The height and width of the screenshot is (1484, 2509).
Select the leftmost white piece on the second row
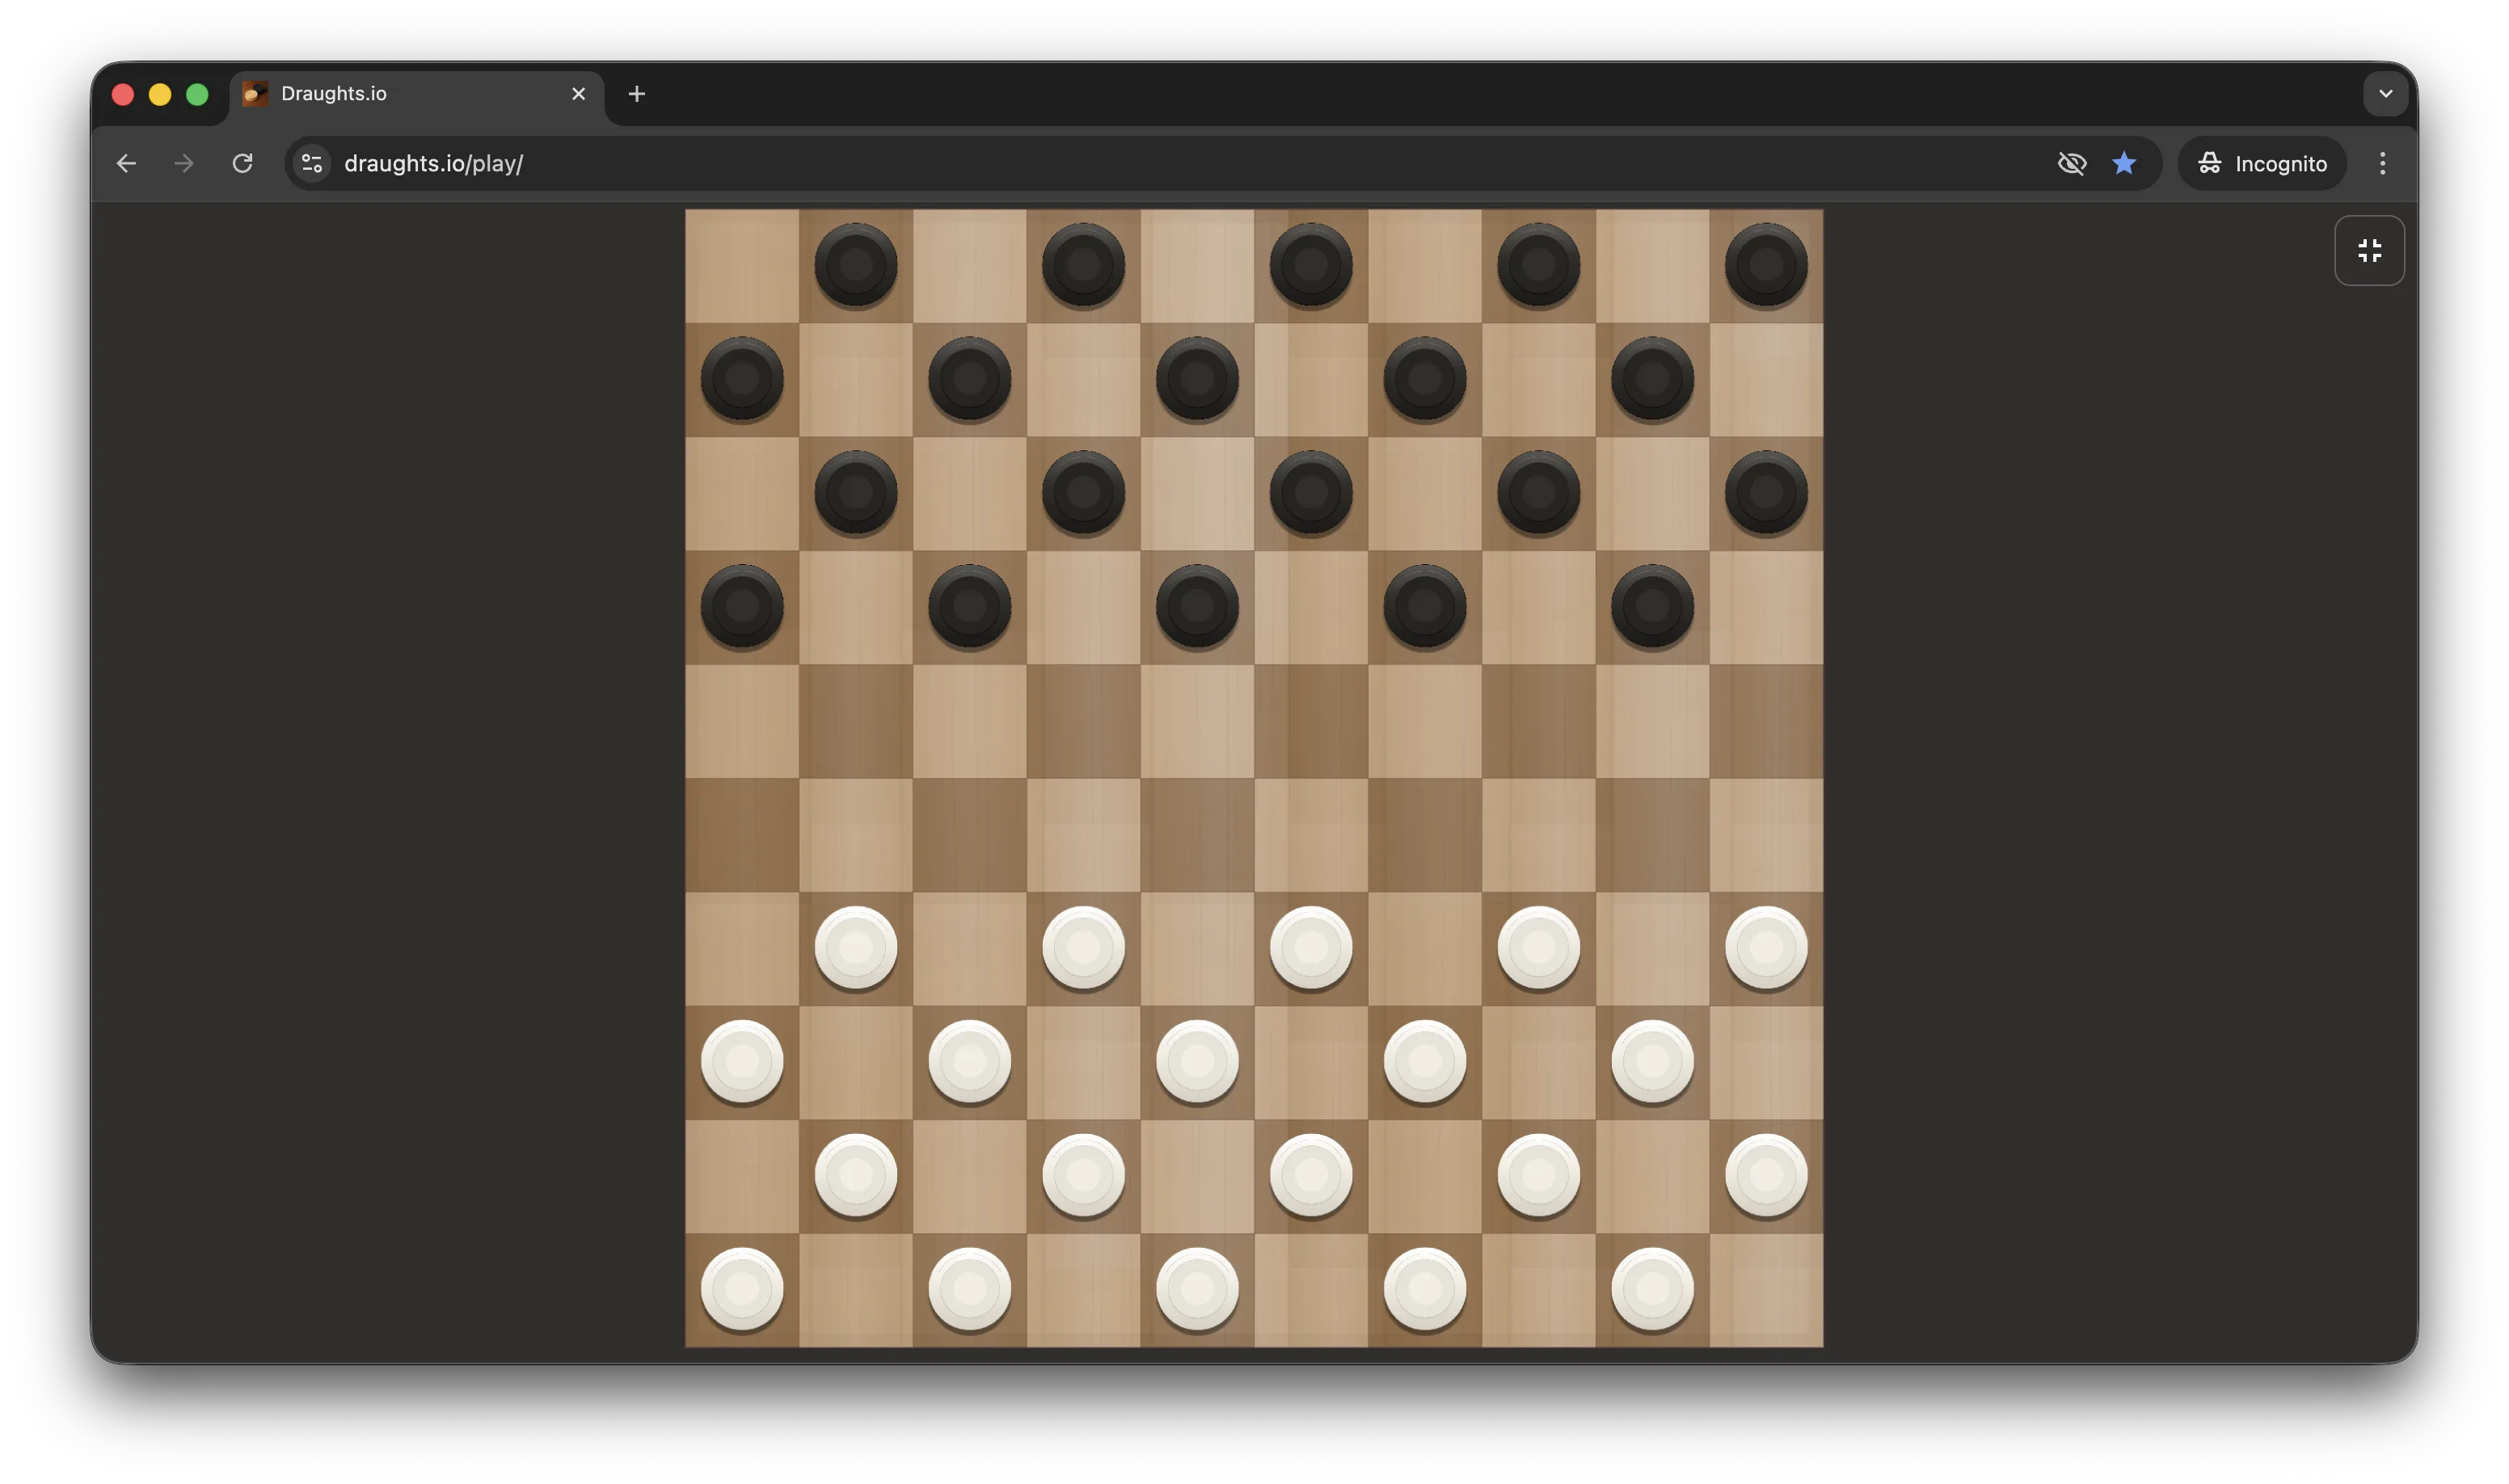[x=741, y=1063]
